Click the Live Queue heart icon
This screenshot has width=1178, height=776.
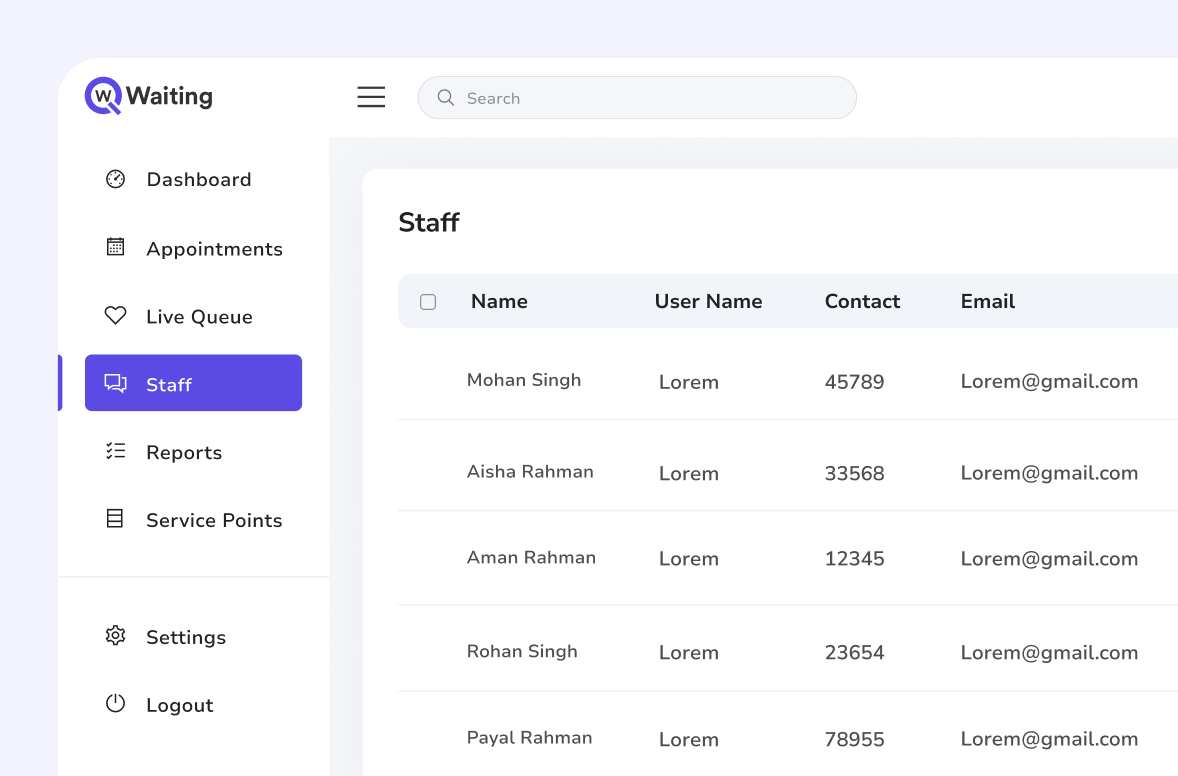click(115, 315)
